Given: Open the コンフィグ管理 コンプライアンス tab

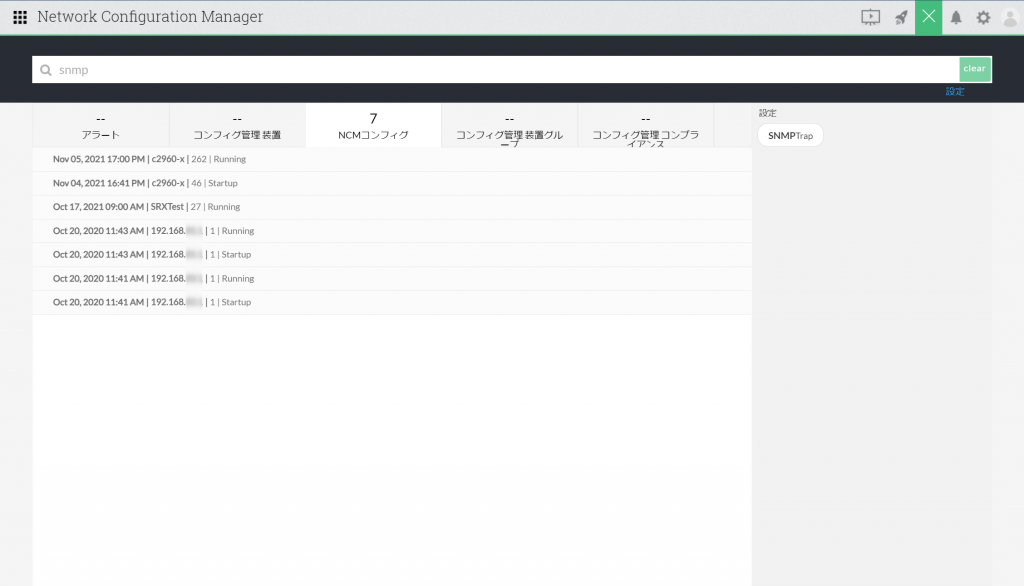Looking at the screenshot, I should (645, 126).
